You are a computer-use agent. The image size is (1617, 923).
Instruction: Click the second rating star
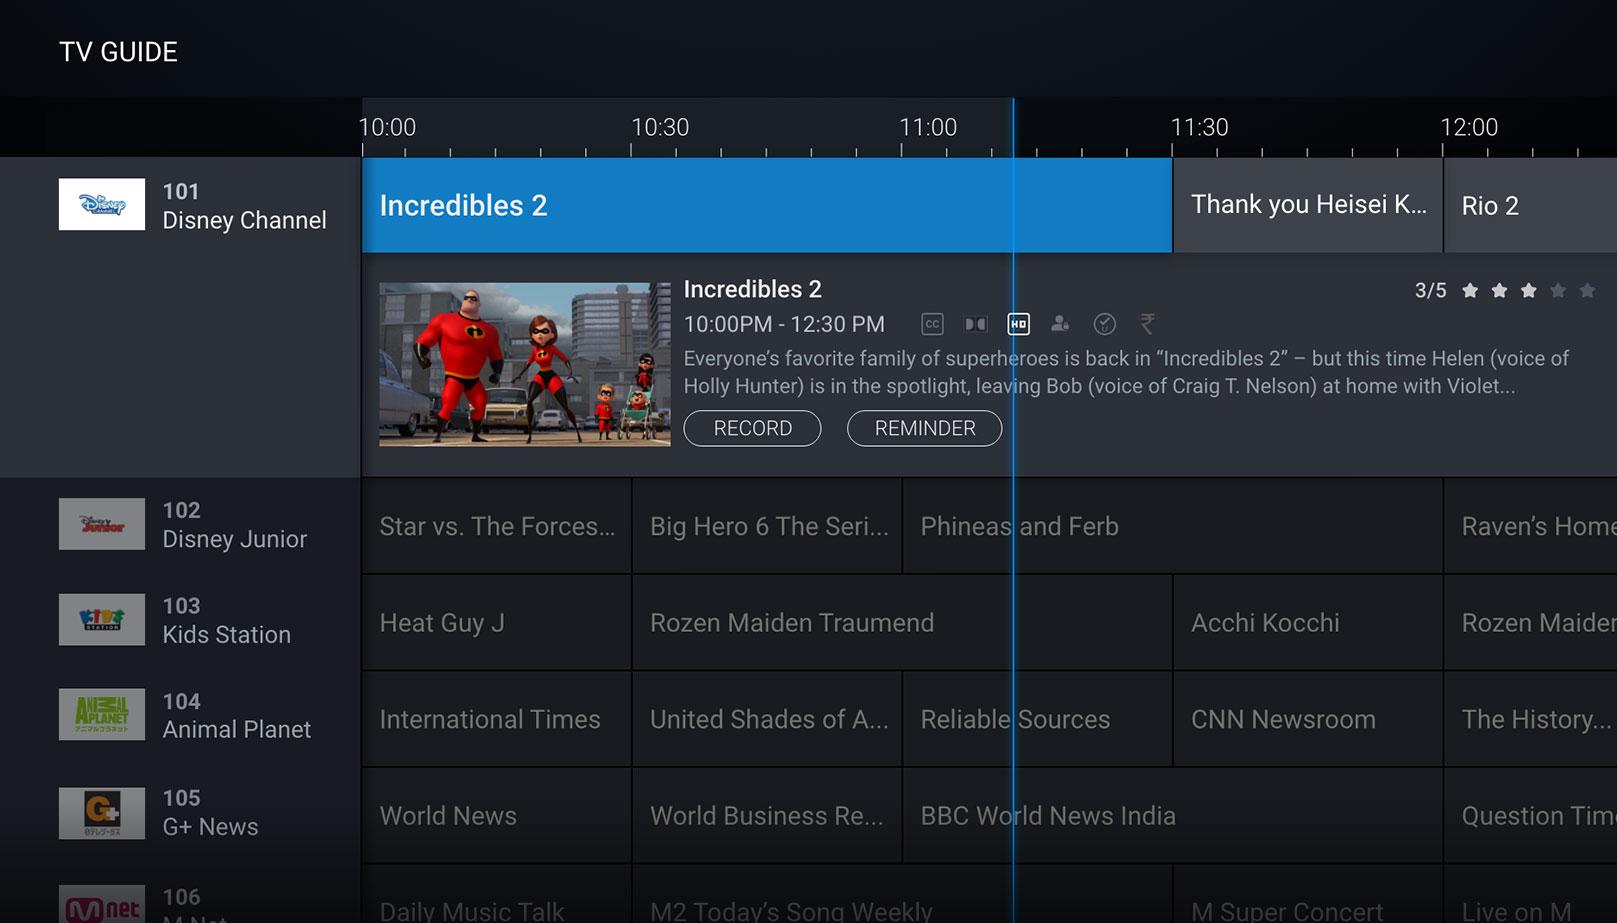point(1499,290)
